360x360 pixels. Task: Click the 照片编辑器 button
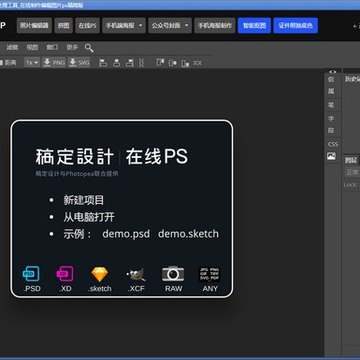click(x=34, y=25)
